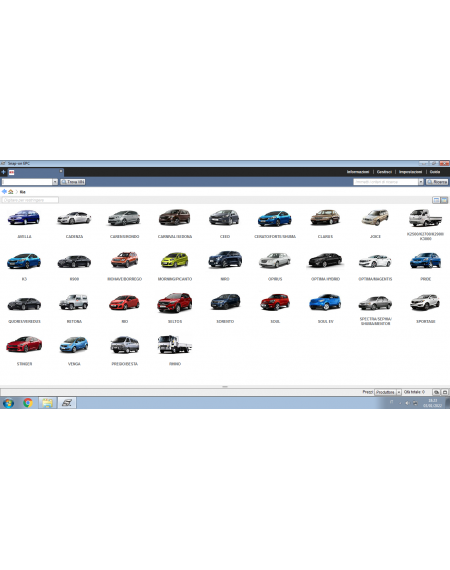The image size is (450, 570).
Task: Select the red Rio car
Action: (x=124, y=303)
